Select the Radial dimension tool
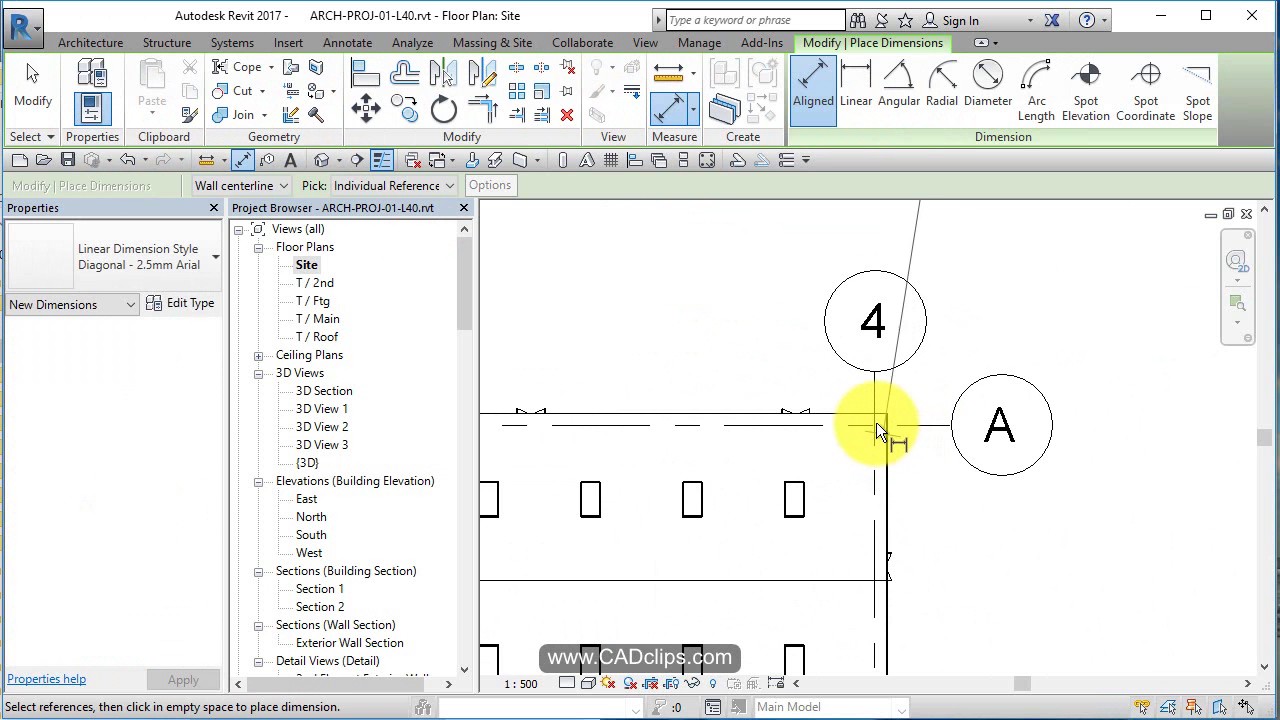Image resolution: width=1280 pixels, height=720 pixels. pyautogui.click(x=941, y=88)
